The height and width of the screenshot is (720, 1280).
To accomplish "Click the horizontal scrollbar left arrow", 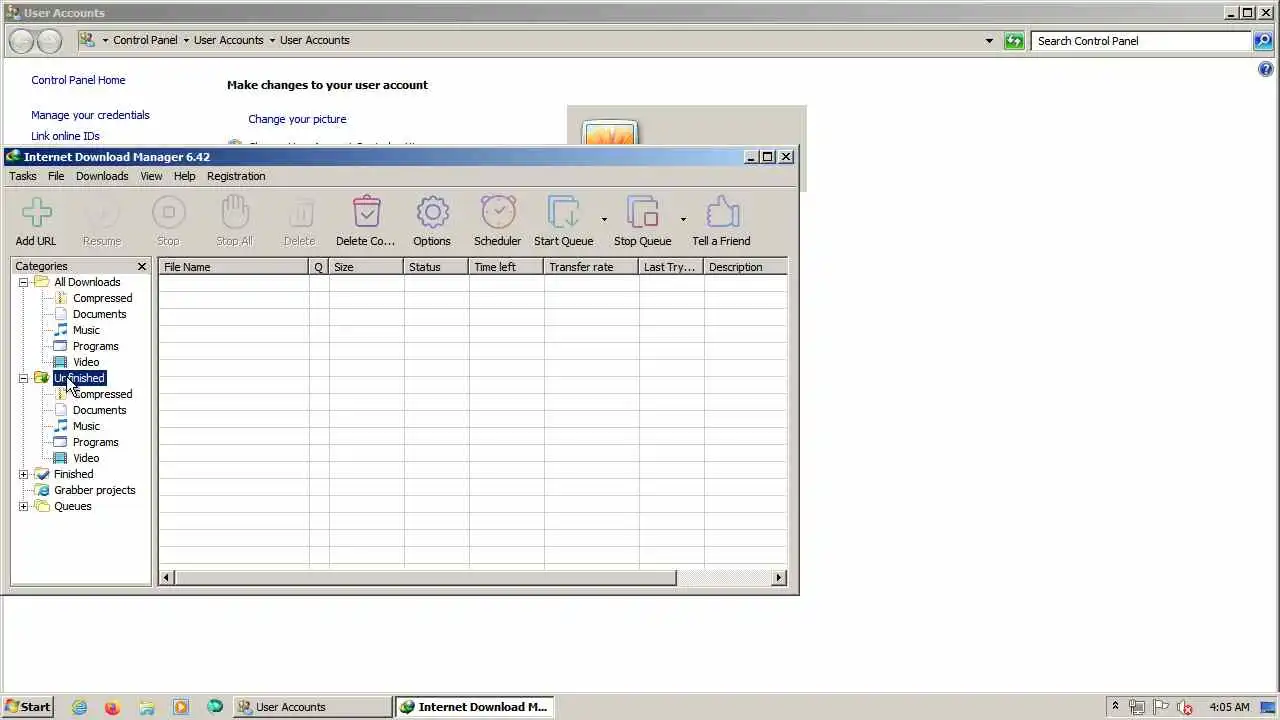I will click(167, 577).
